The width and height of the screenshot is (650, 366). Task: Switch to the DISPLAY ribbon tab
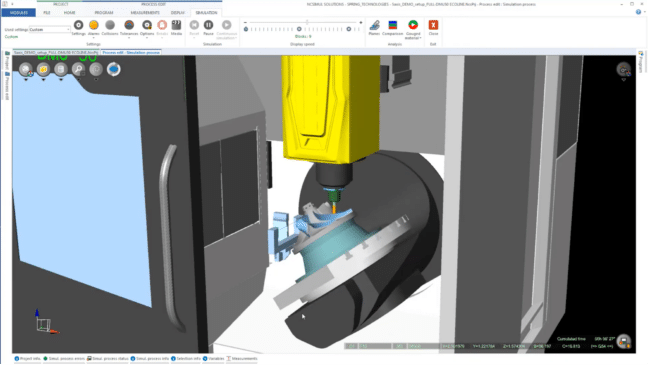[178, 13]
